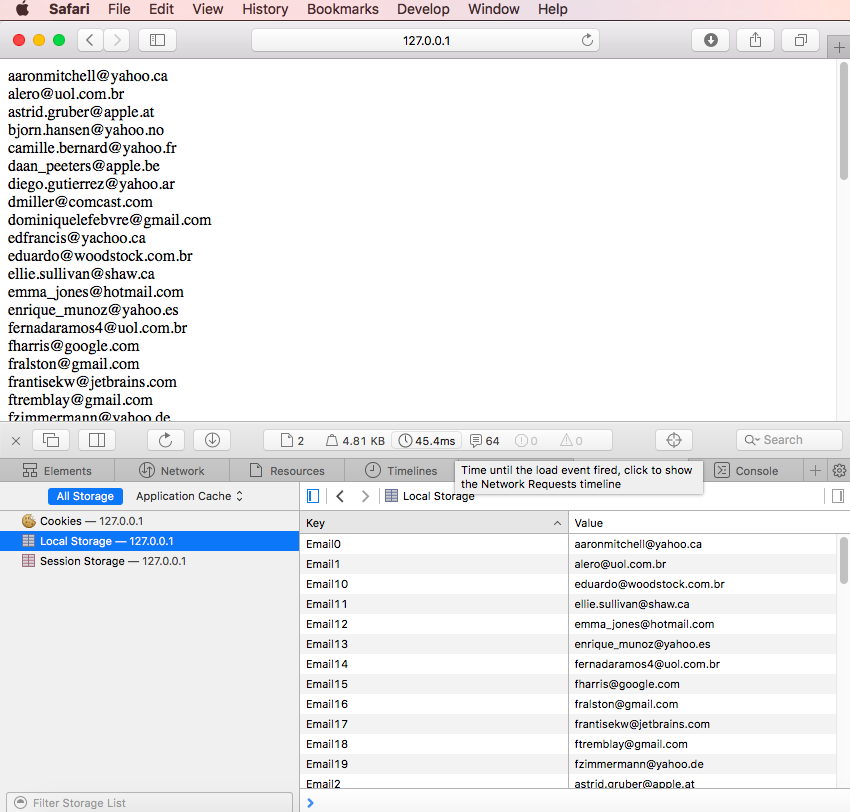850x812 pixels.
Task: Click the Filter Storage List field
Action: point(150,803)
